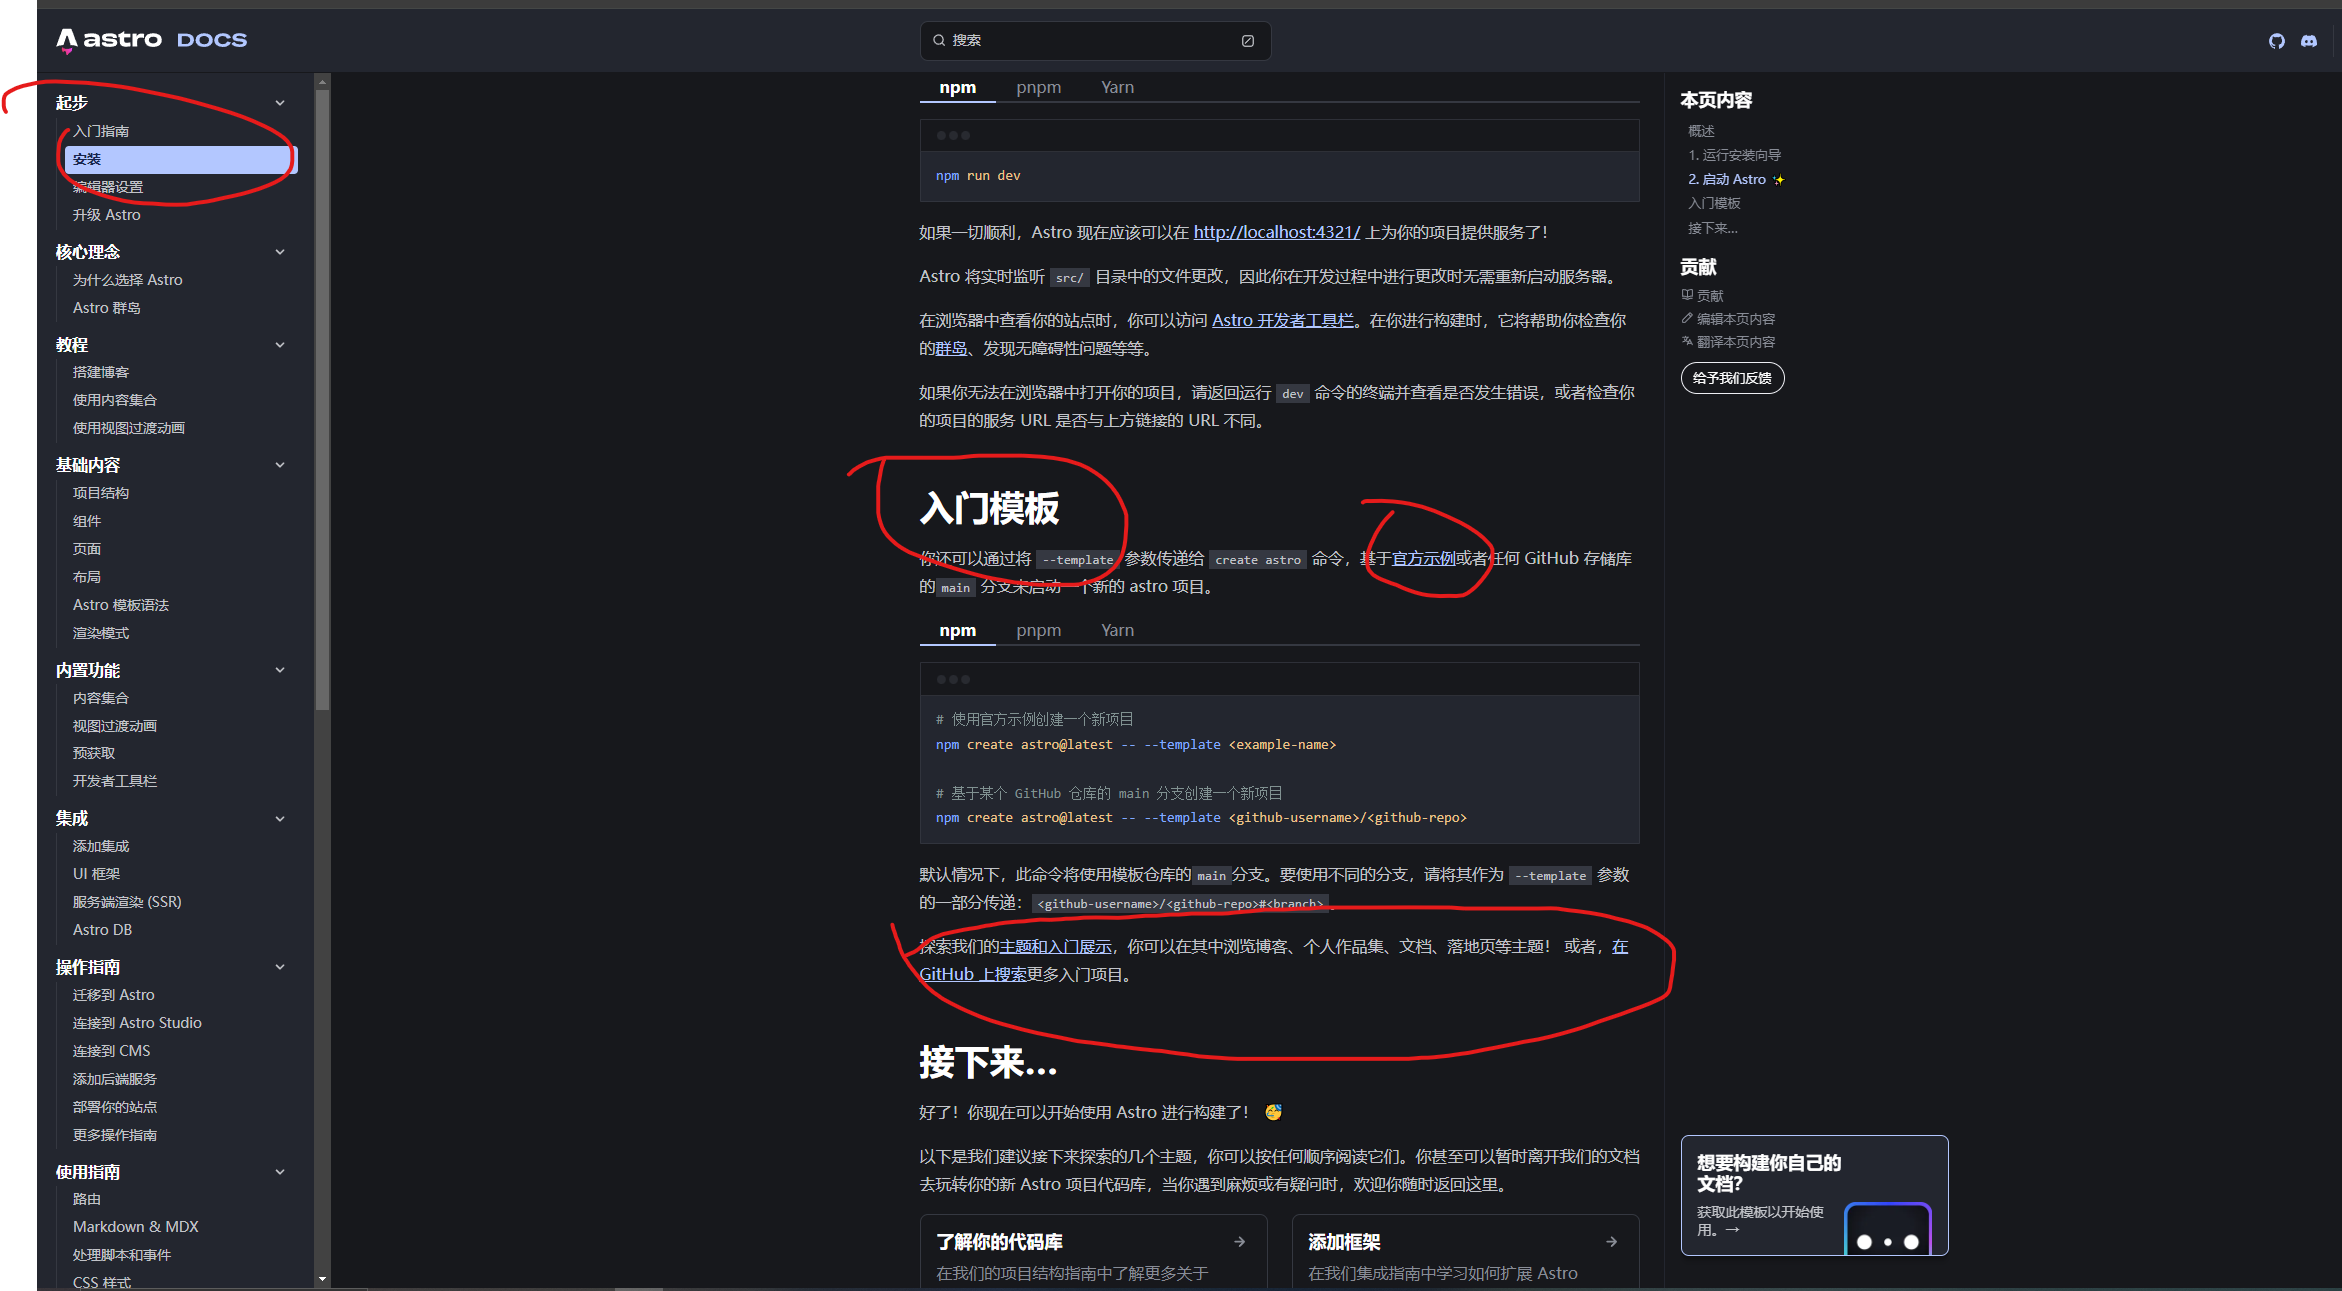Select the npm tab above npm run dev
Viewport: 2342px width, 1291px height.
(957, 88)
